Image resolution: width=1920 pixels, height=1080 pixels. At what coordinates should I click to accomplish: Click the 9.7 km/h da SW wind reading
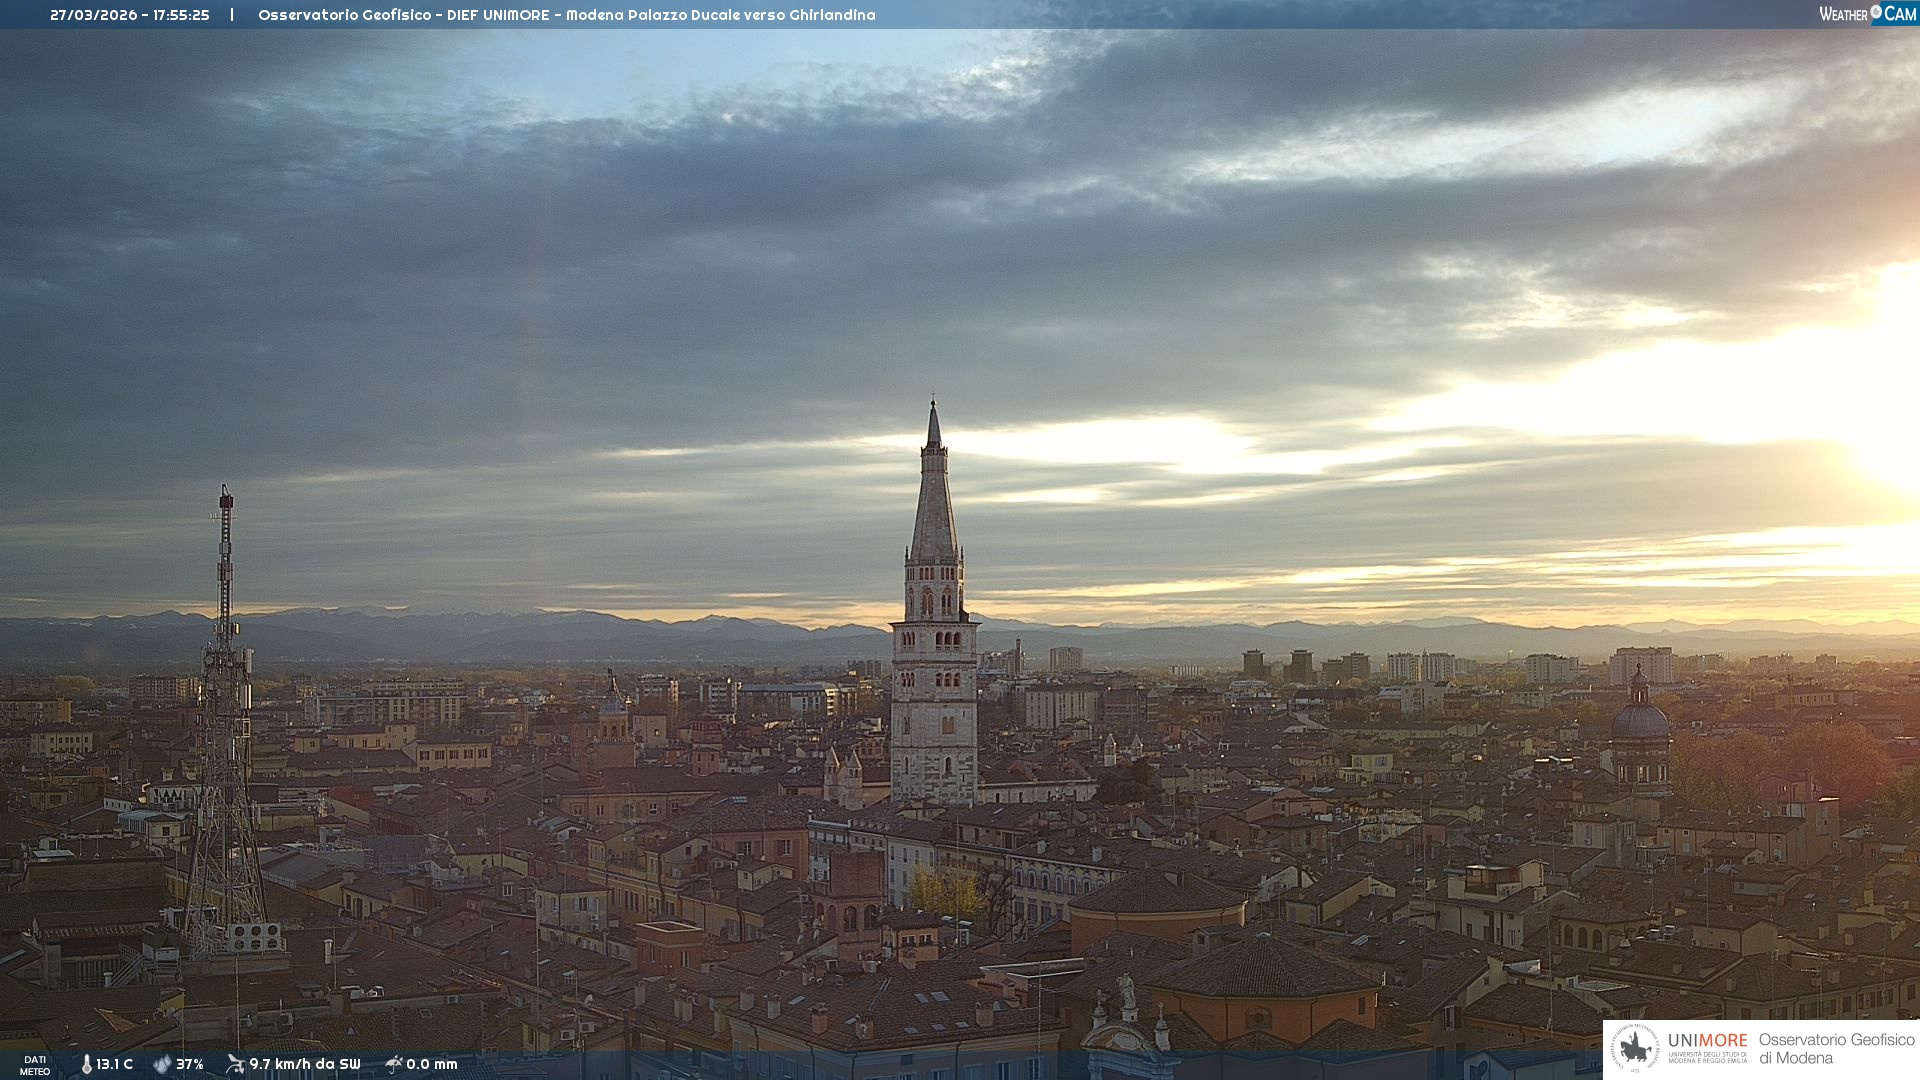304,1064
